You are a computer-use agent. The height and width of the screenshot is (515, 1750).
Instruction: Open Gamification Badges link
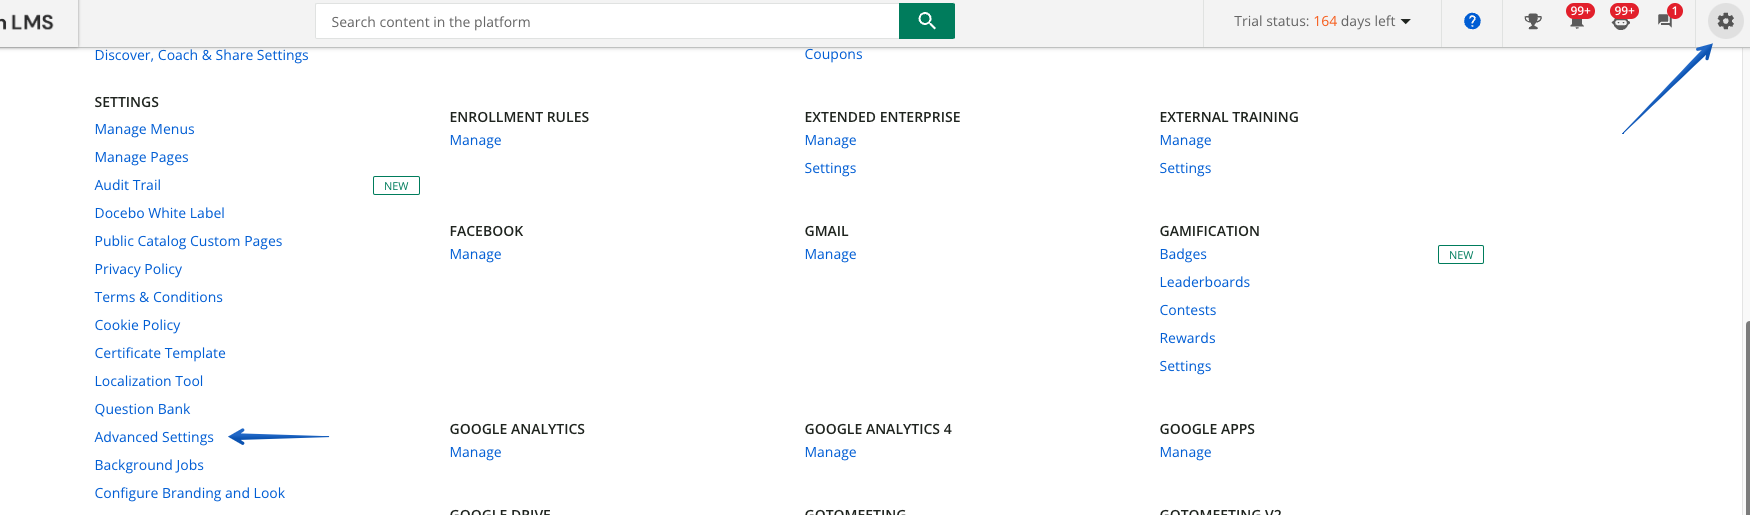[x=1183, y=254]
